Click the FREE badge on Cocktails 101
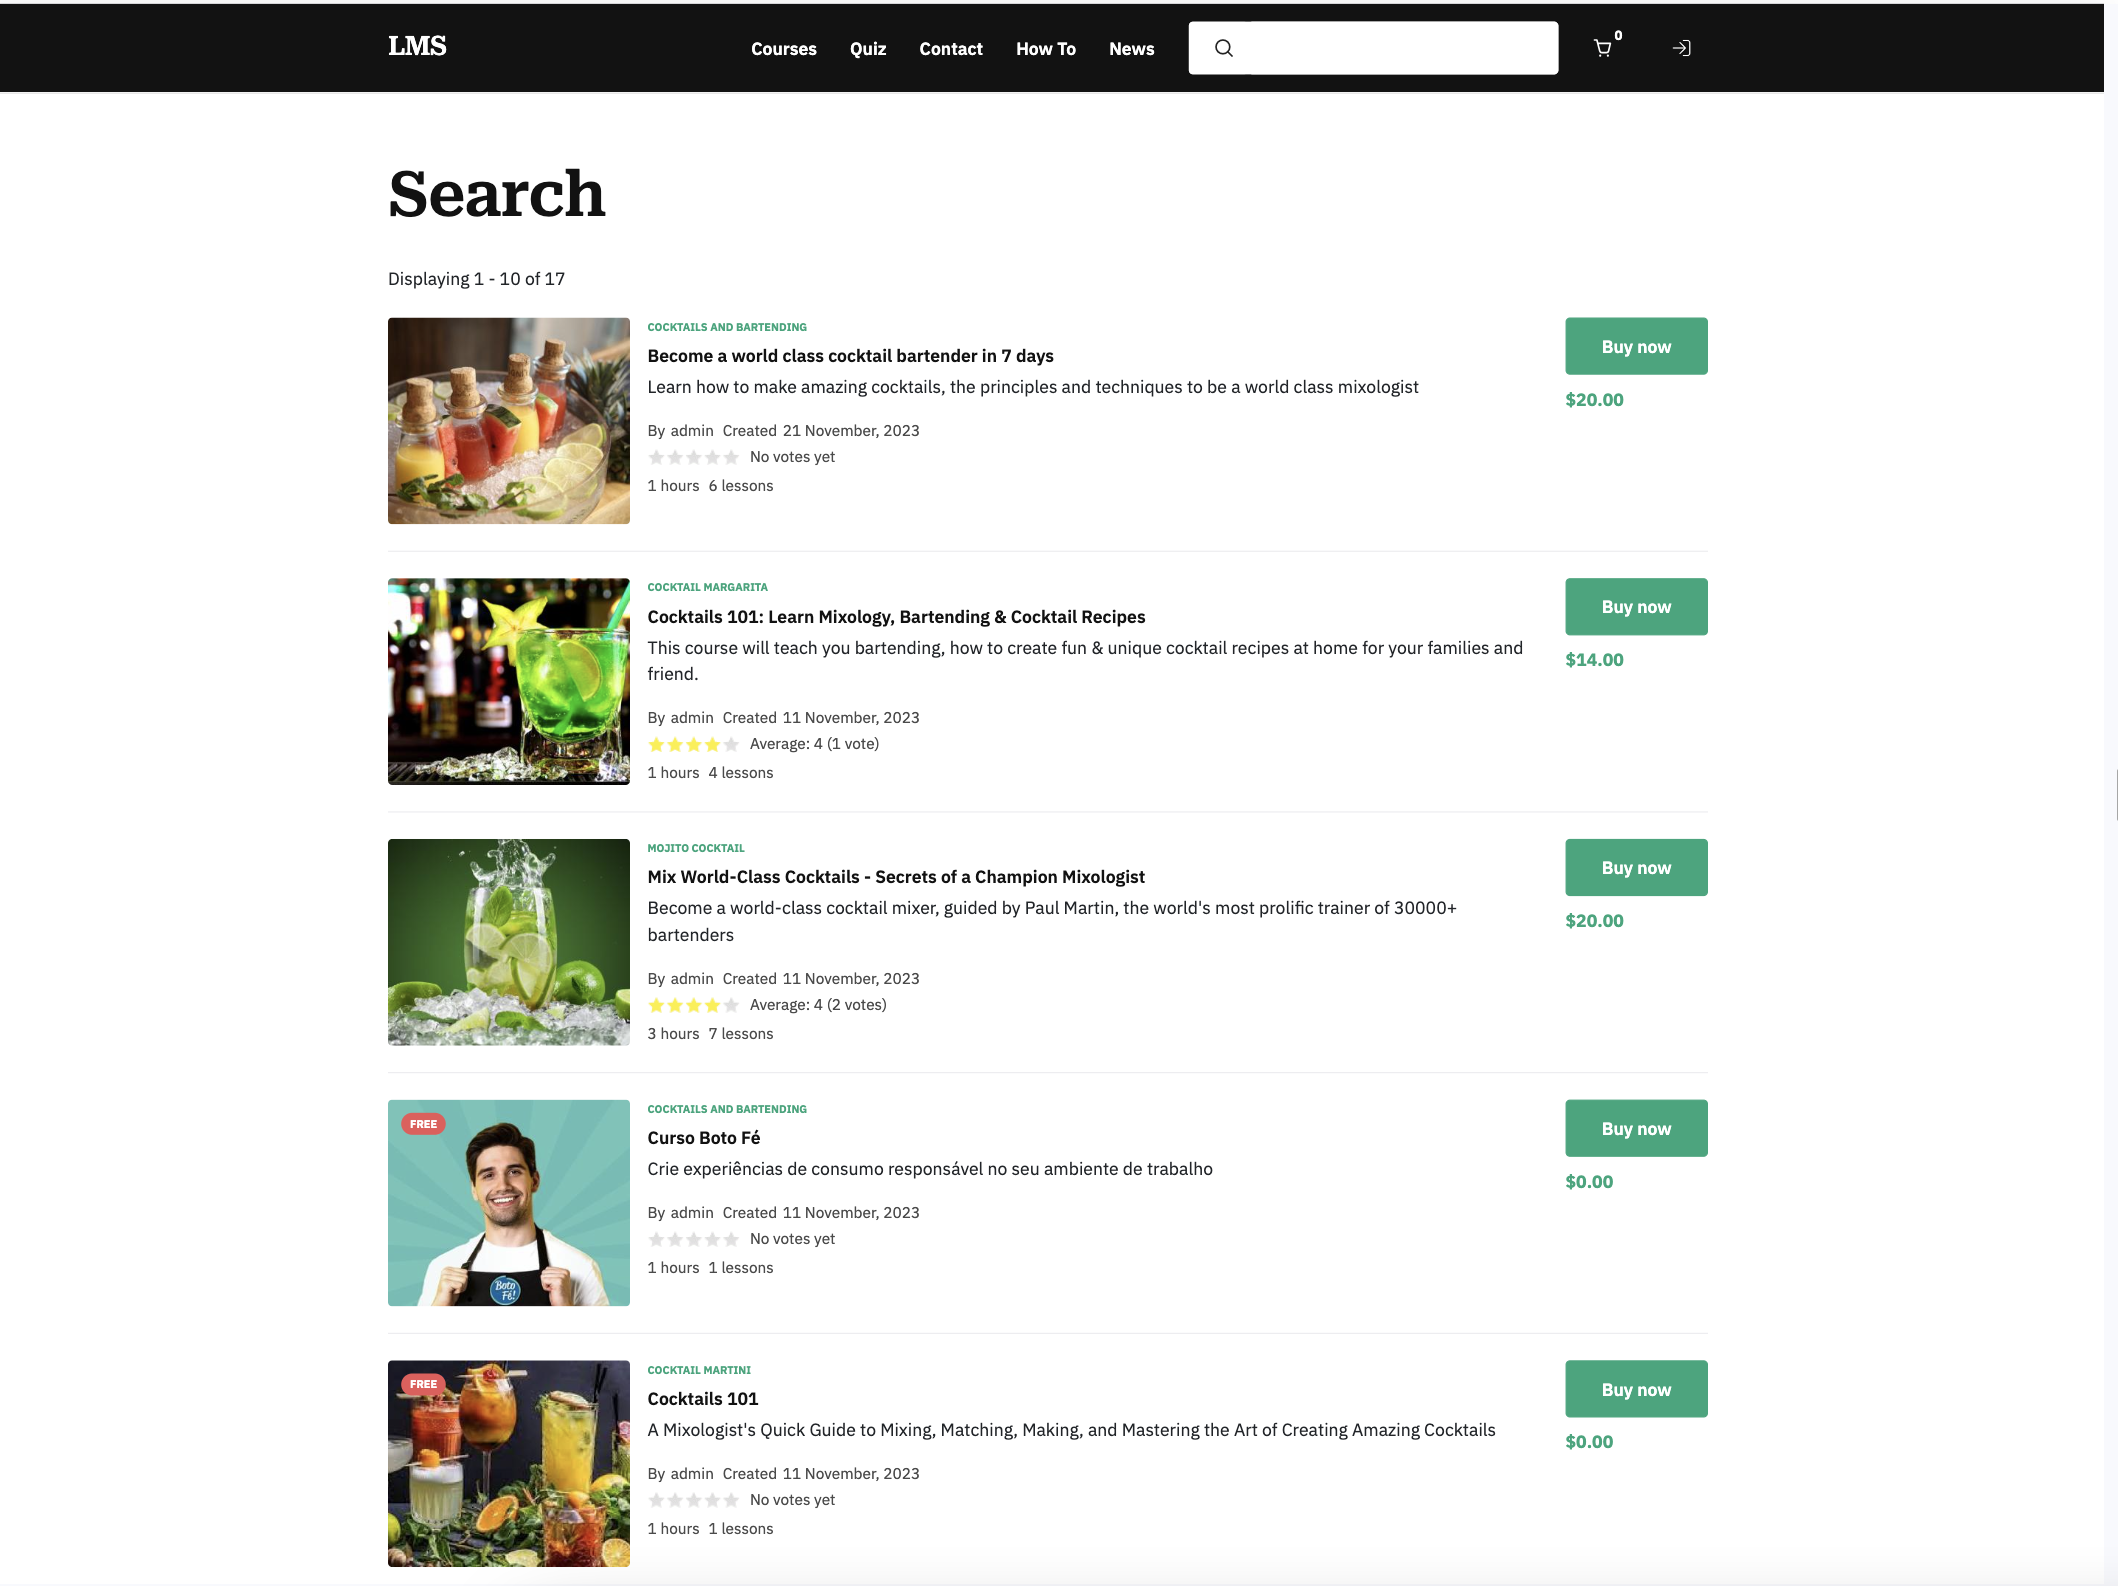This screenshot has width=2118, height=1586. pos(424,1384)
